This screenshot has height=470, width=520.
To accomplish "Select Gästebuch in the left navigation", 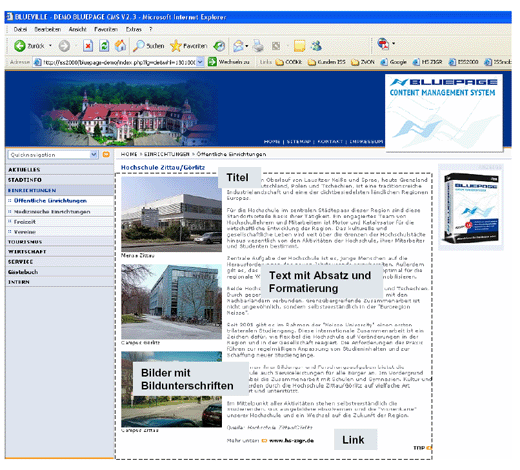I will click(23, 272).
